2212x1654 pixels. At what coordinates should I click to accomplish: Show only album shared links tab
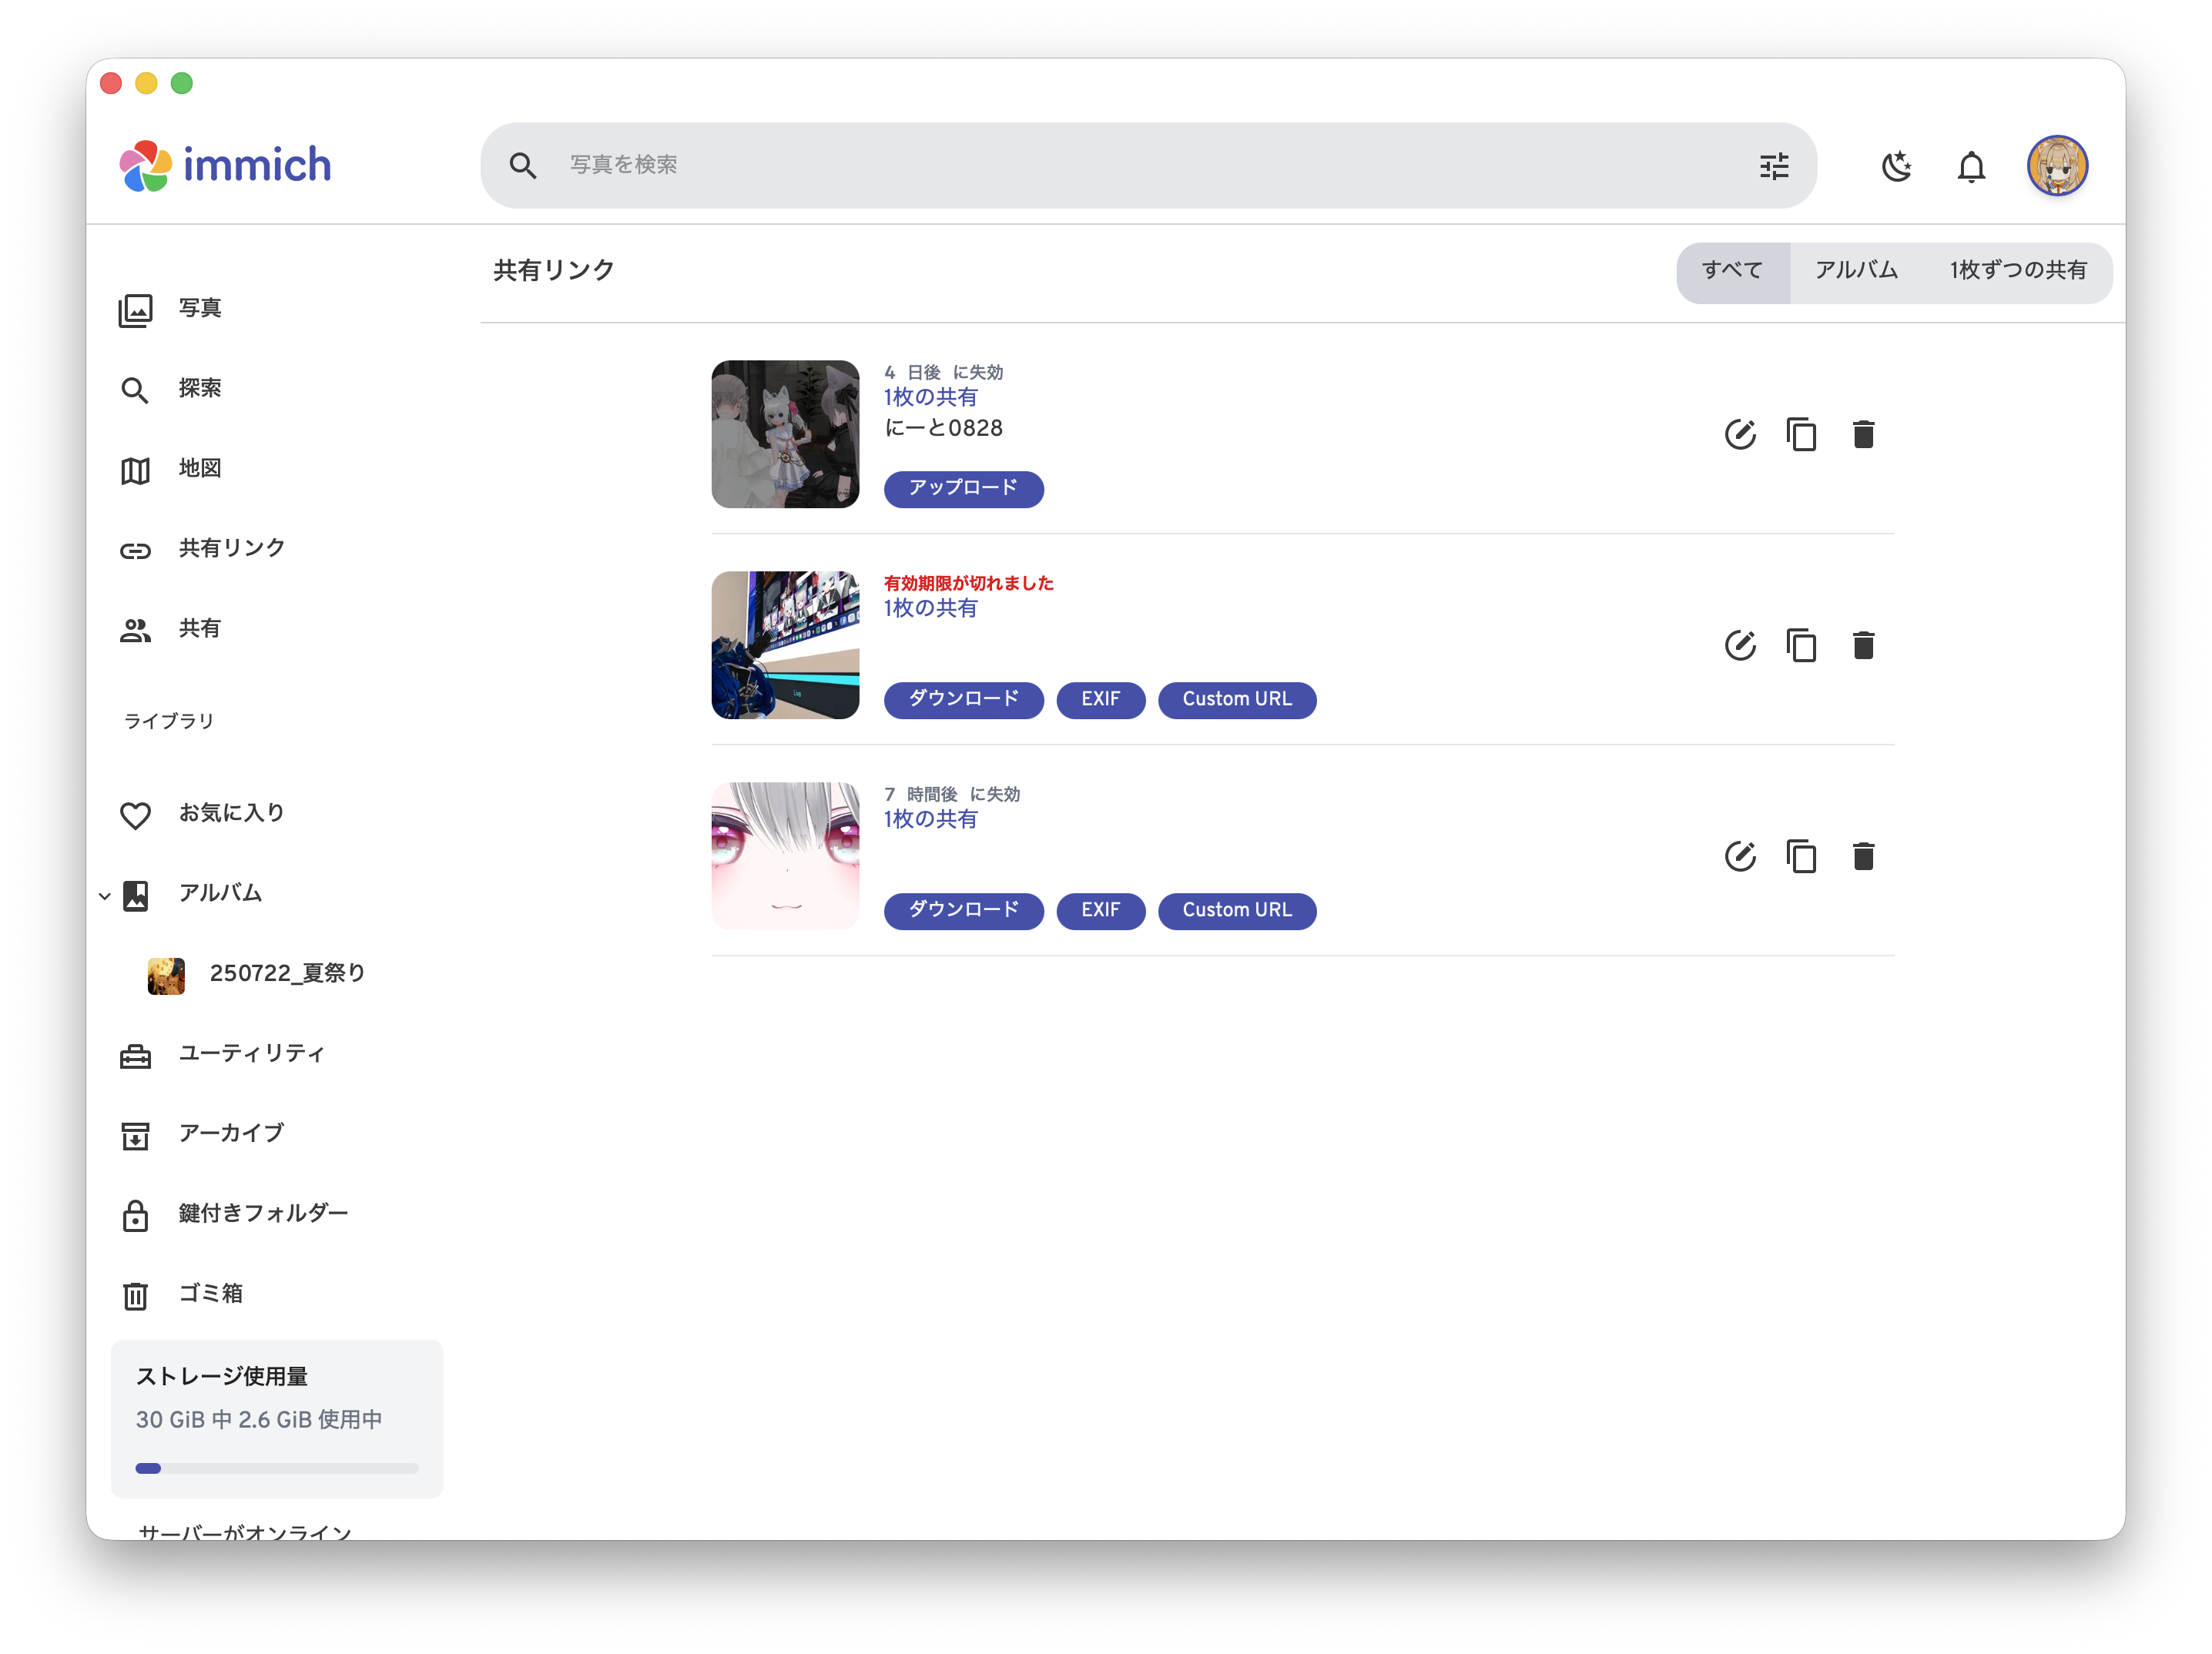1856,270
